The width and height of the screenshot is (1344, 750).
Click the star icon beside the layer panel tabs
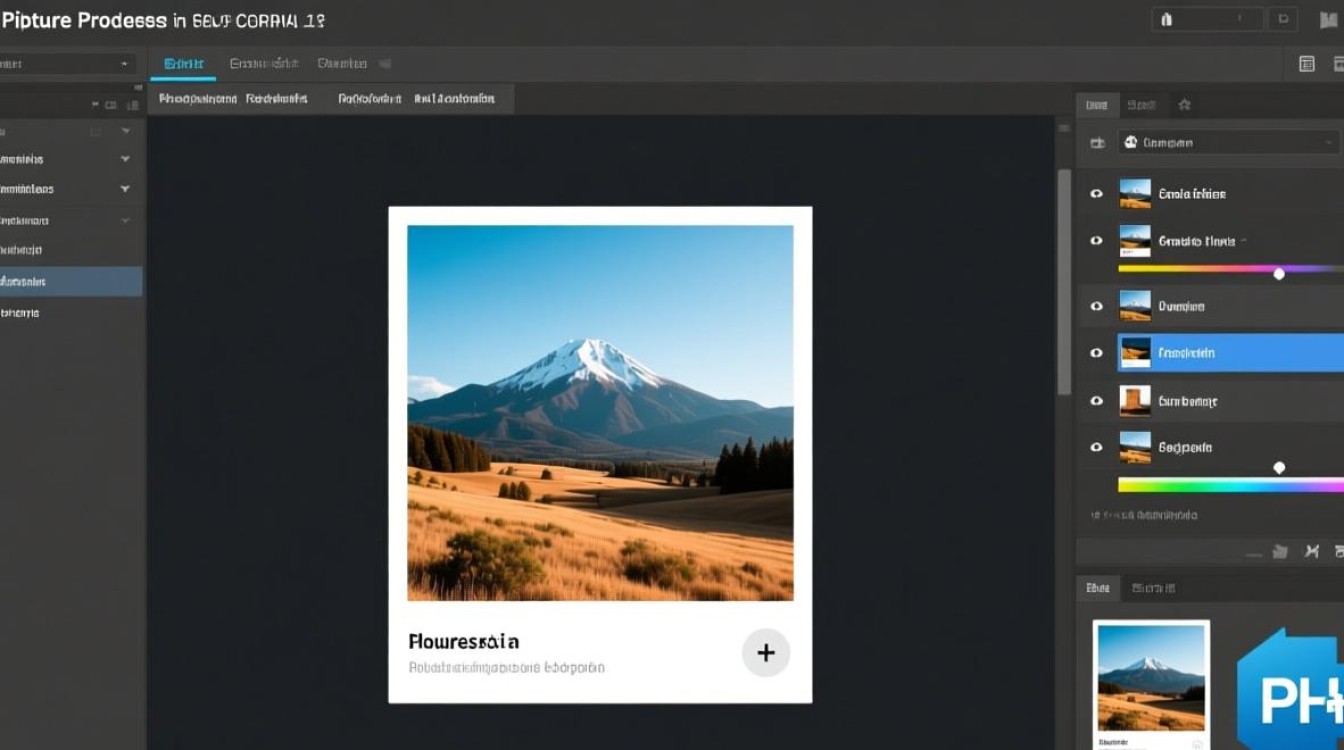click(1184, 104)
